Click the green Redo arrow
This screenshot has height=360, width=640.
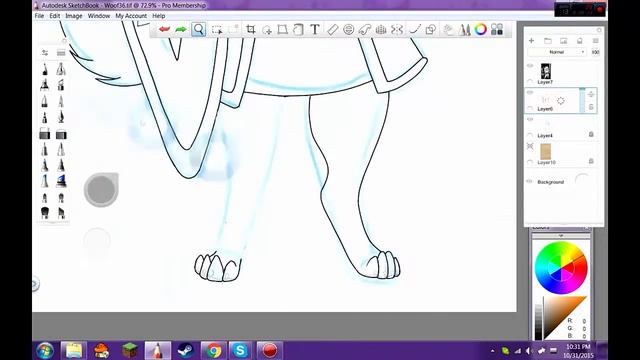[180, 29]
